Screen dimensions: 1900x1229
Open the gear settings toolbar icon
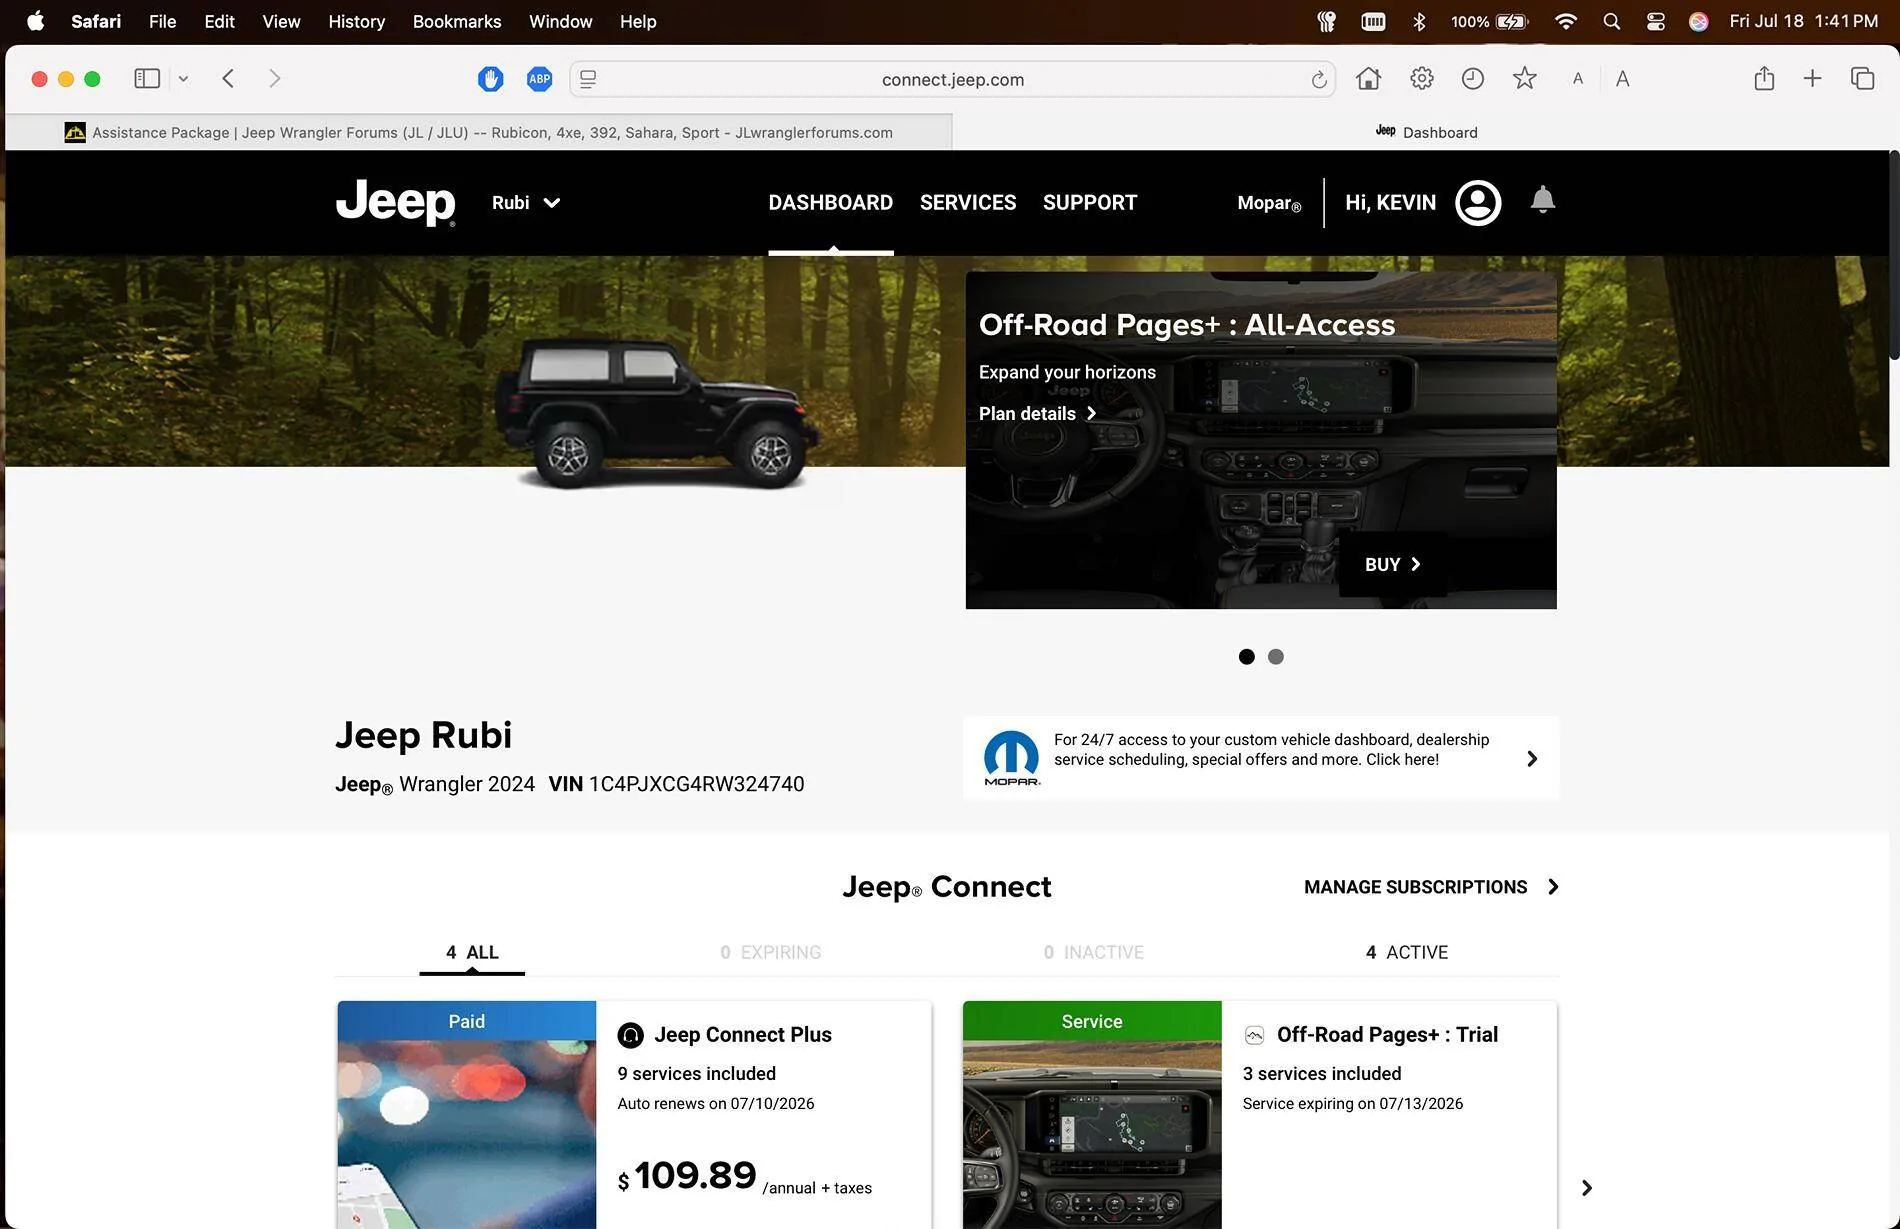coord(1421,79)
